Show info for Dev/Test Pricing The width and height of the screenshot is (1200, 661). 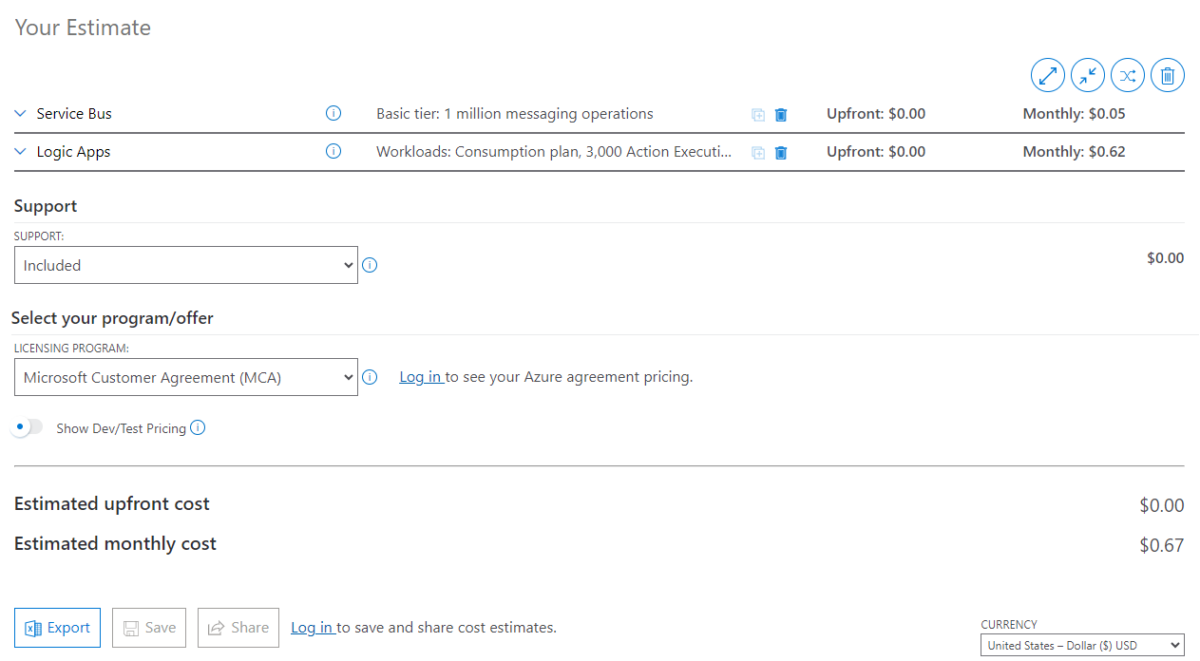click(198, 428)
